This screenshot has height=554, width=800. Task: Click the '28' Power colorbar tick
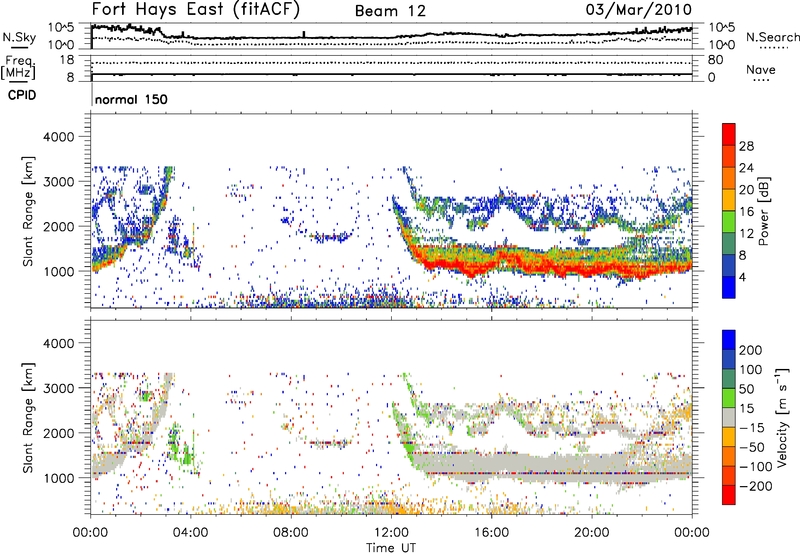point(746,146)
